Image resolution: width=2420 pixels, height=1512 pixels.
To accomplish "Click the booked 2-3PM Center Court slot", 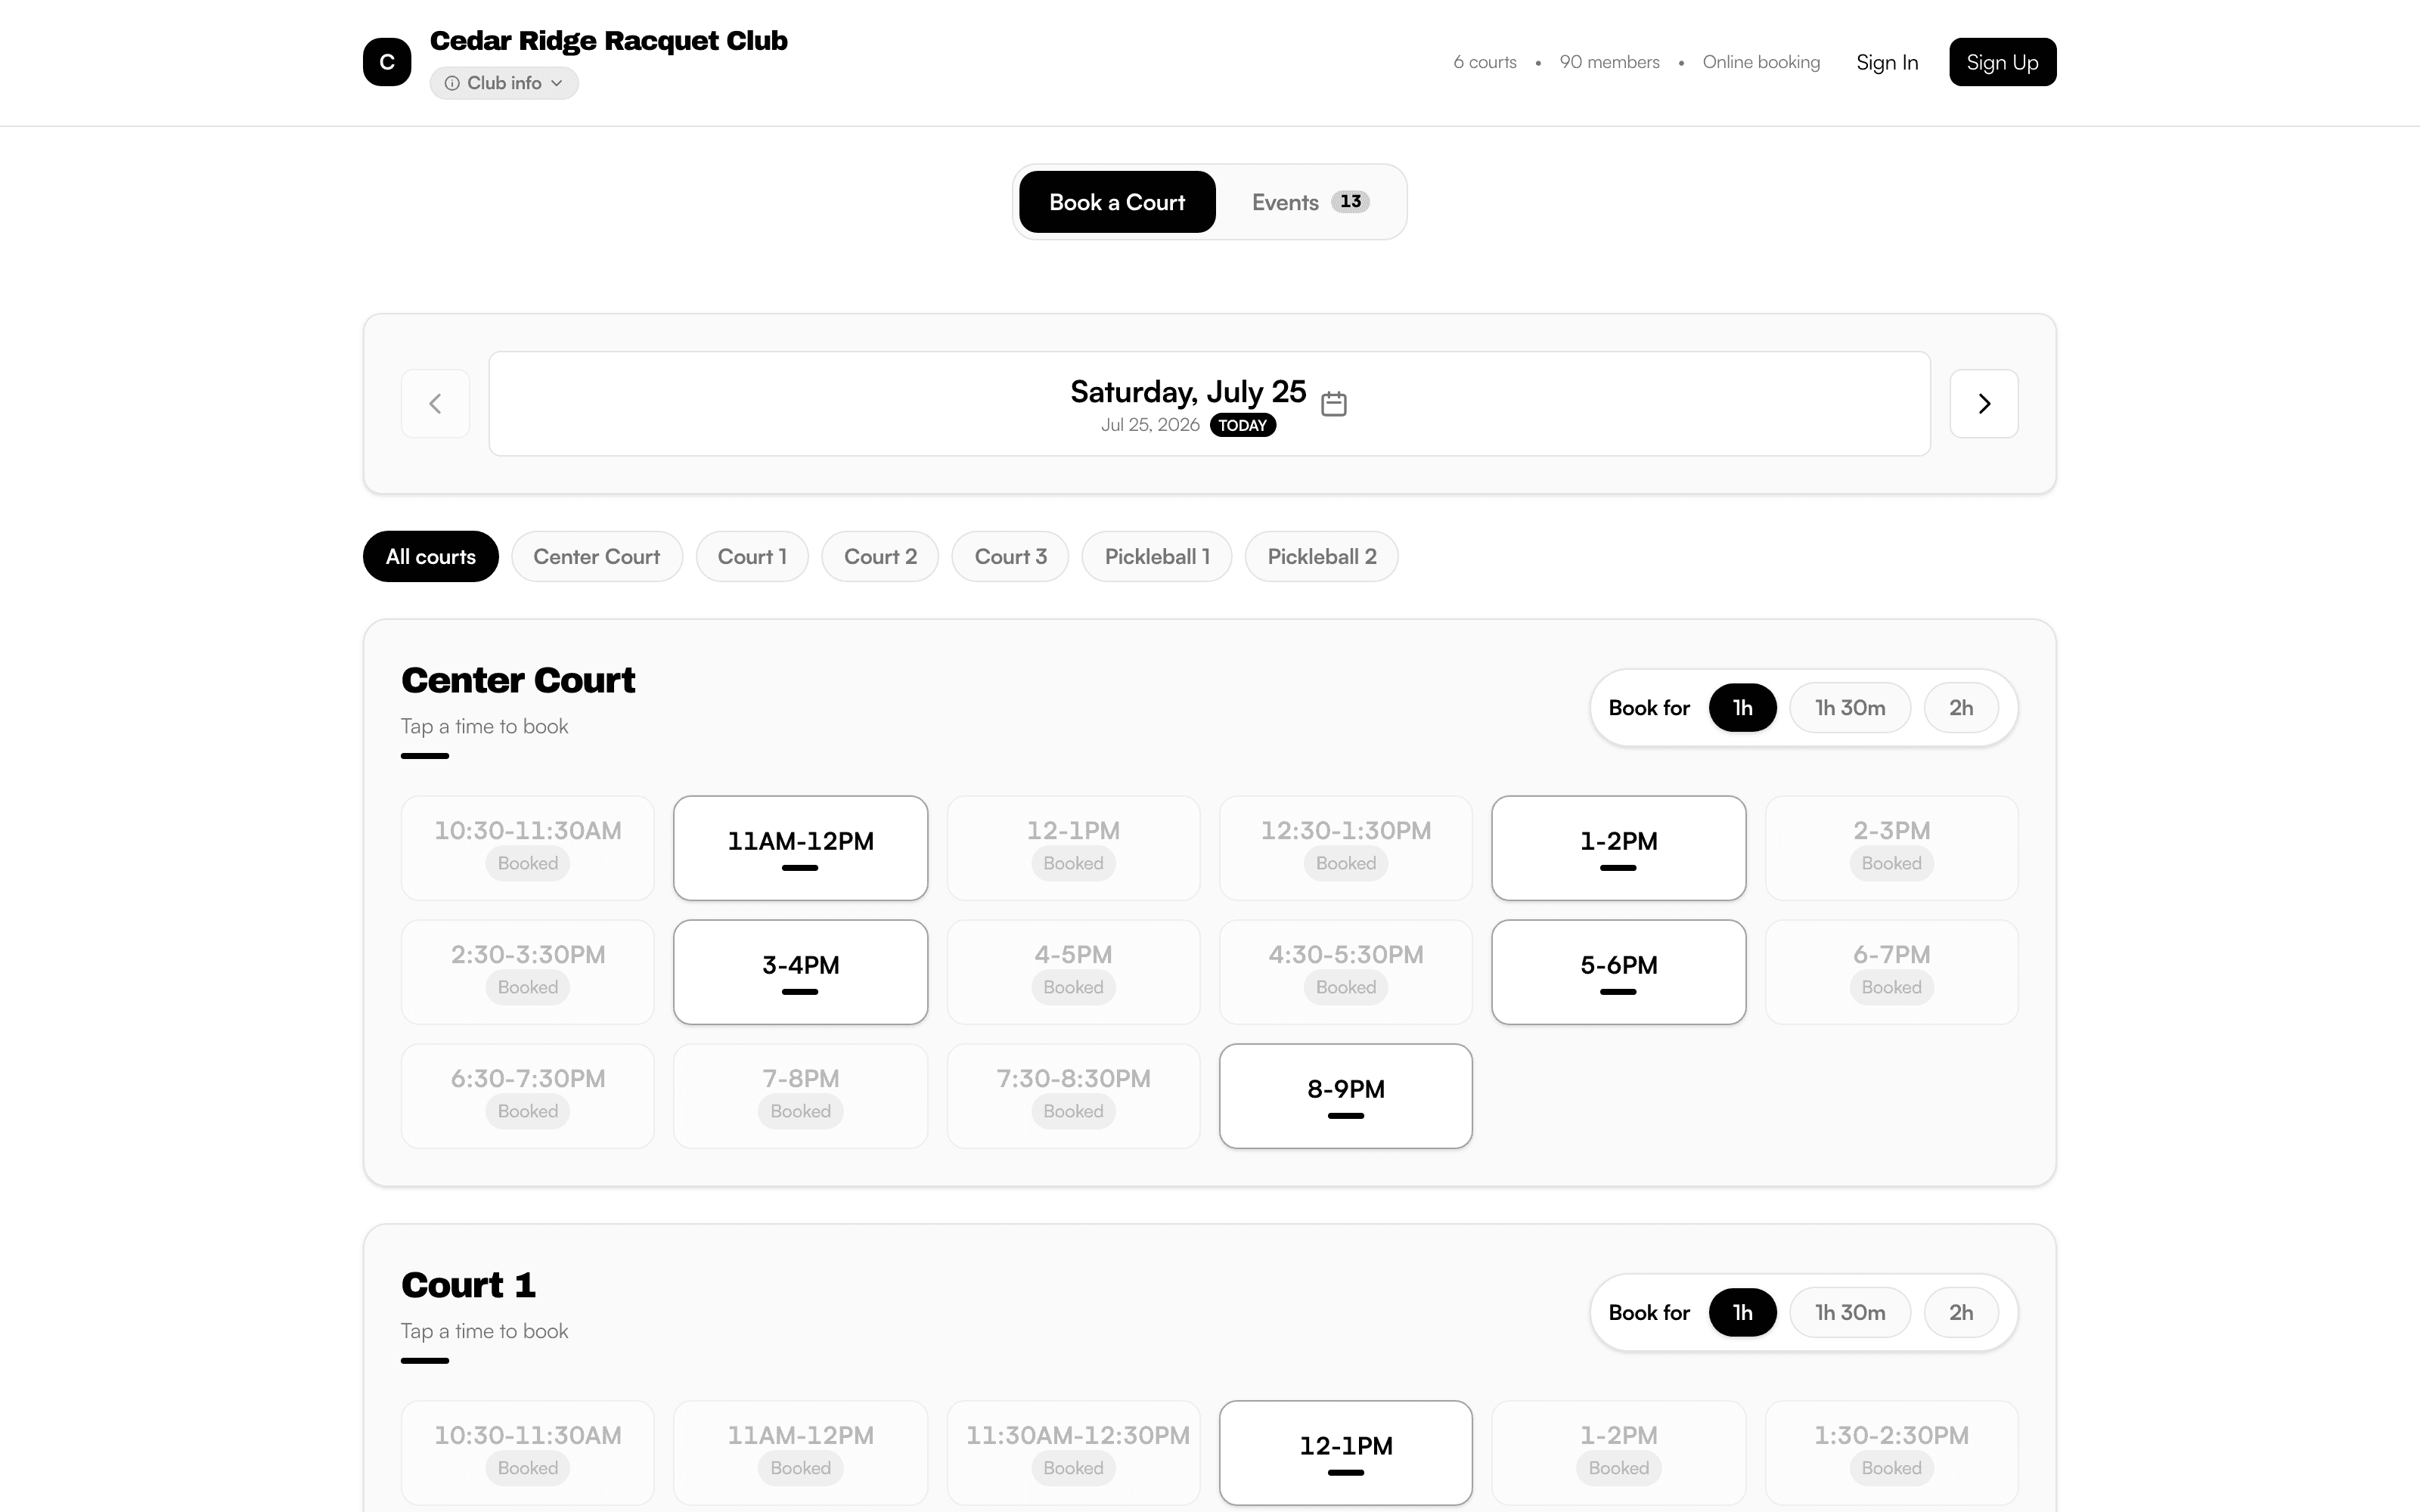I will tap(1891, 848).
